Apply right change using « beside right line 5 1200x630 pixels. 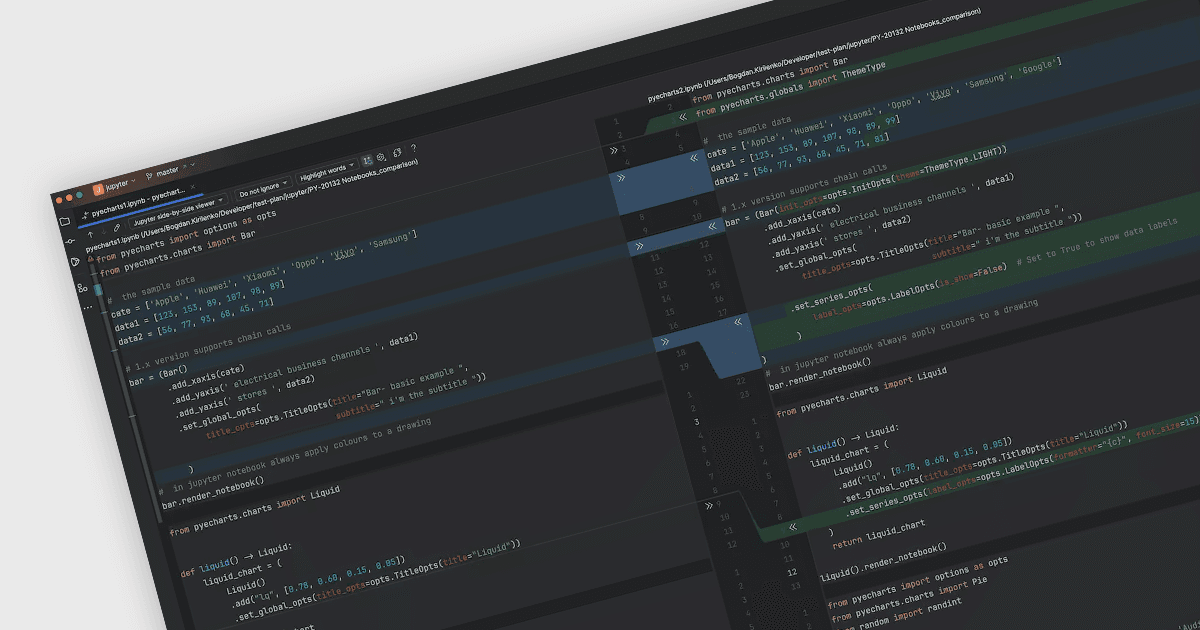(x=694, y=158)
